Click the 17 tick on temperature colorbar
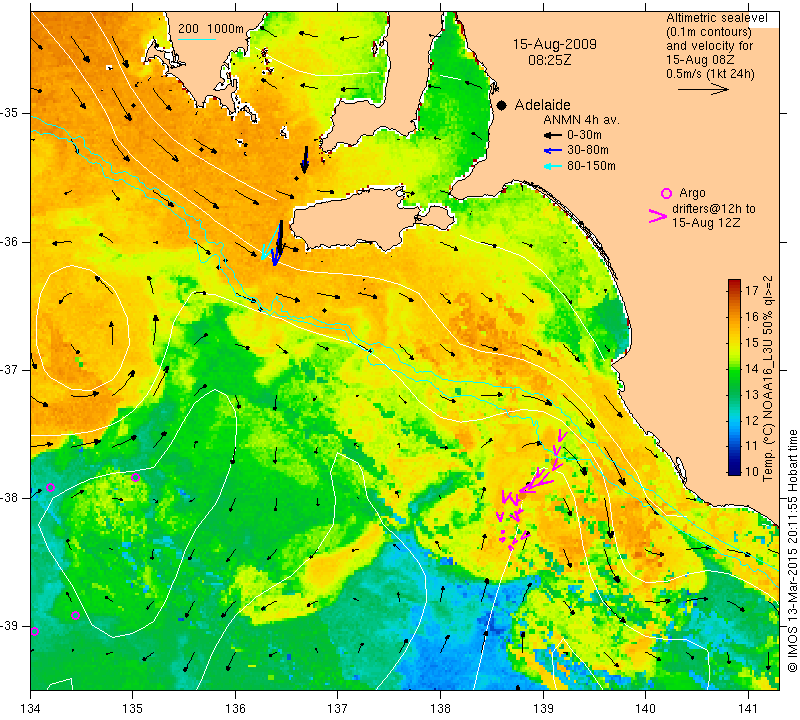Screen dimensions: 800x720 (752, 291)
